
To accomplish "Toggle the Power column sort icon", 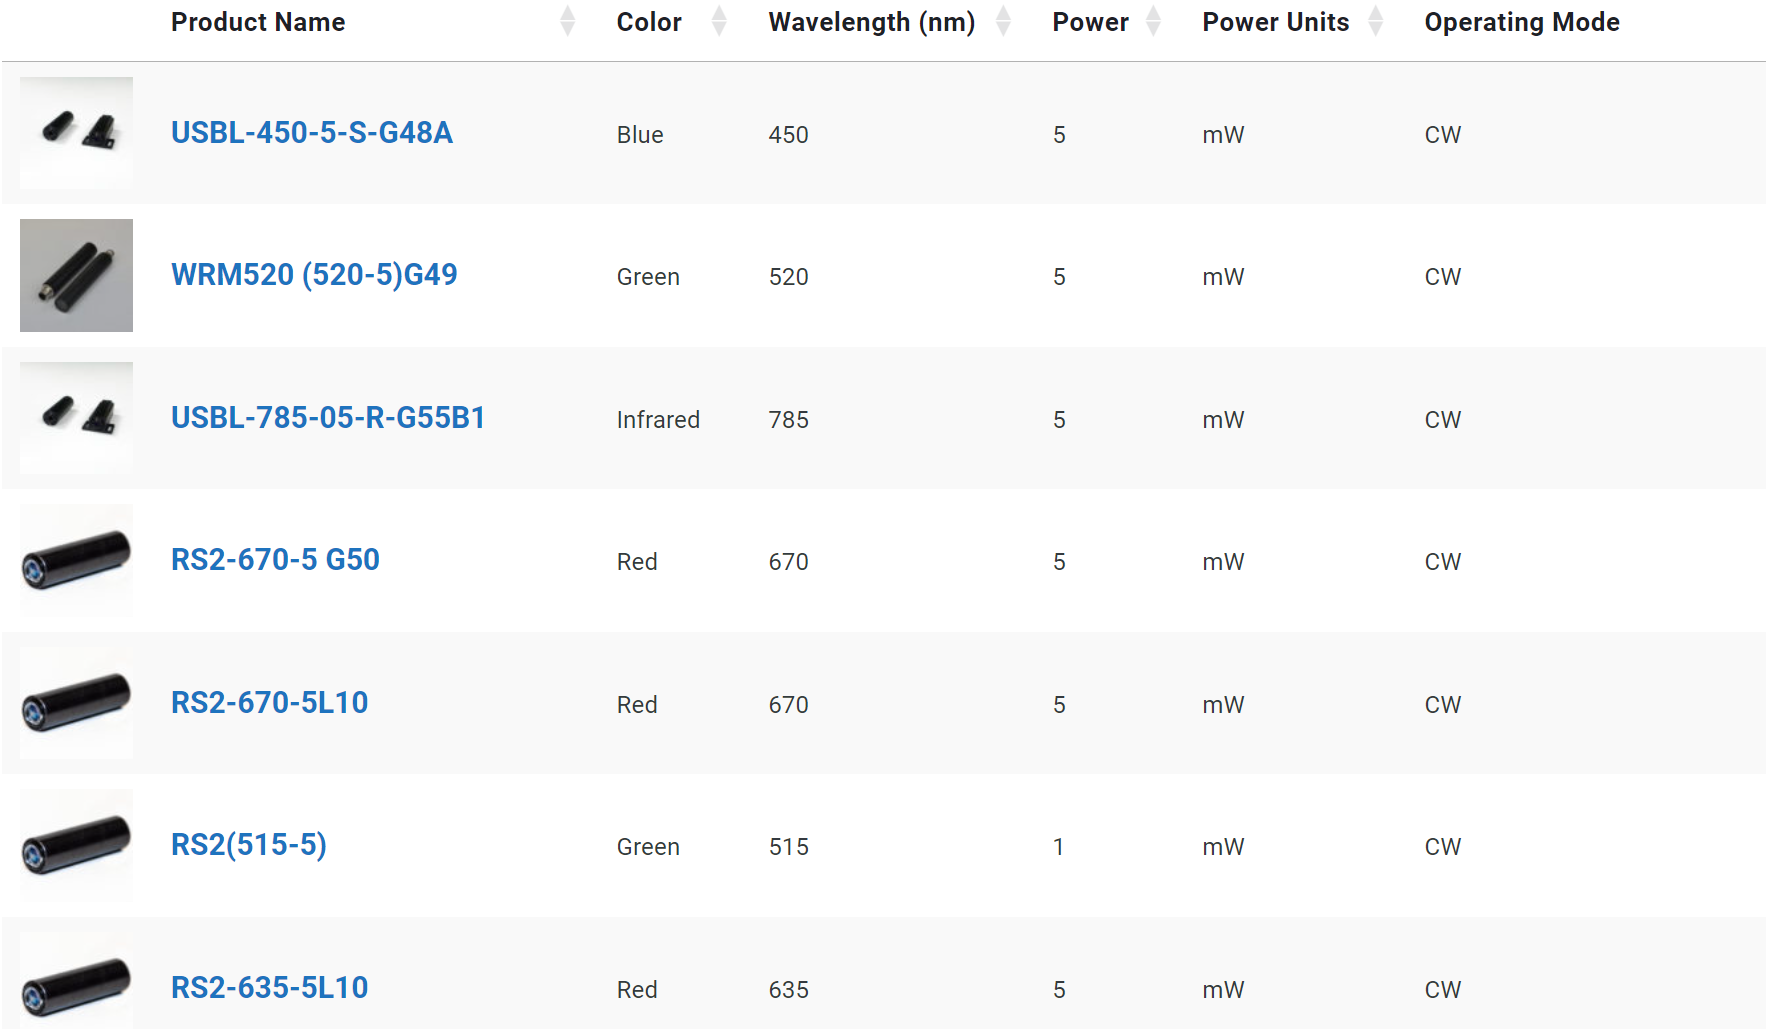I will [1153, 21].
